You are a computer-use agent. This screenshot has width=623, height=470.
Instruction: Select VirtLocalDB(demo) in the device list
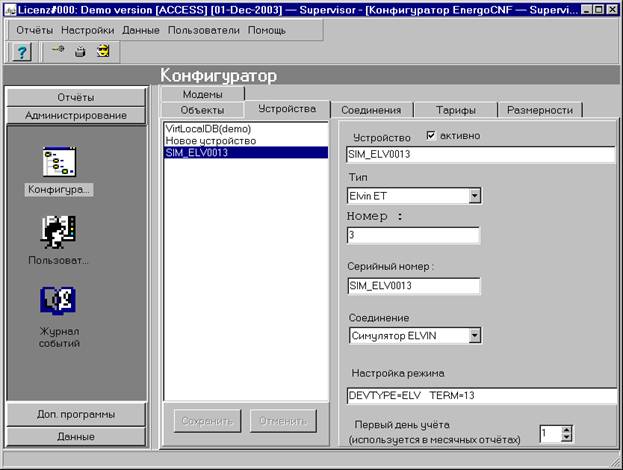pyautogui.click(x=208, y=129)
